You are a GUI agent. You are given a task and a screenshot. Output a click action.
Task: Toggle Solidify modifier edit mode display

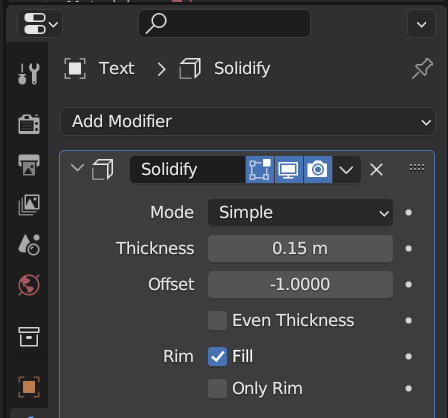[x=260, y=169]
